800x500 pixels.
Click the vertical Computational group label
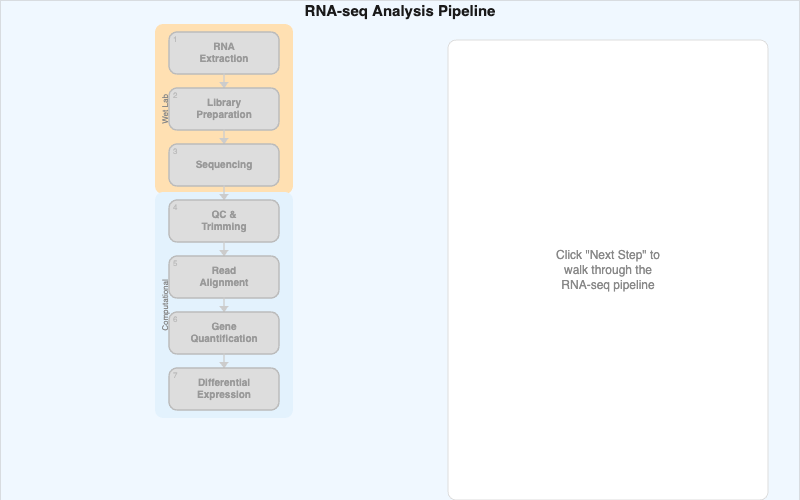(x=165, y=305)
